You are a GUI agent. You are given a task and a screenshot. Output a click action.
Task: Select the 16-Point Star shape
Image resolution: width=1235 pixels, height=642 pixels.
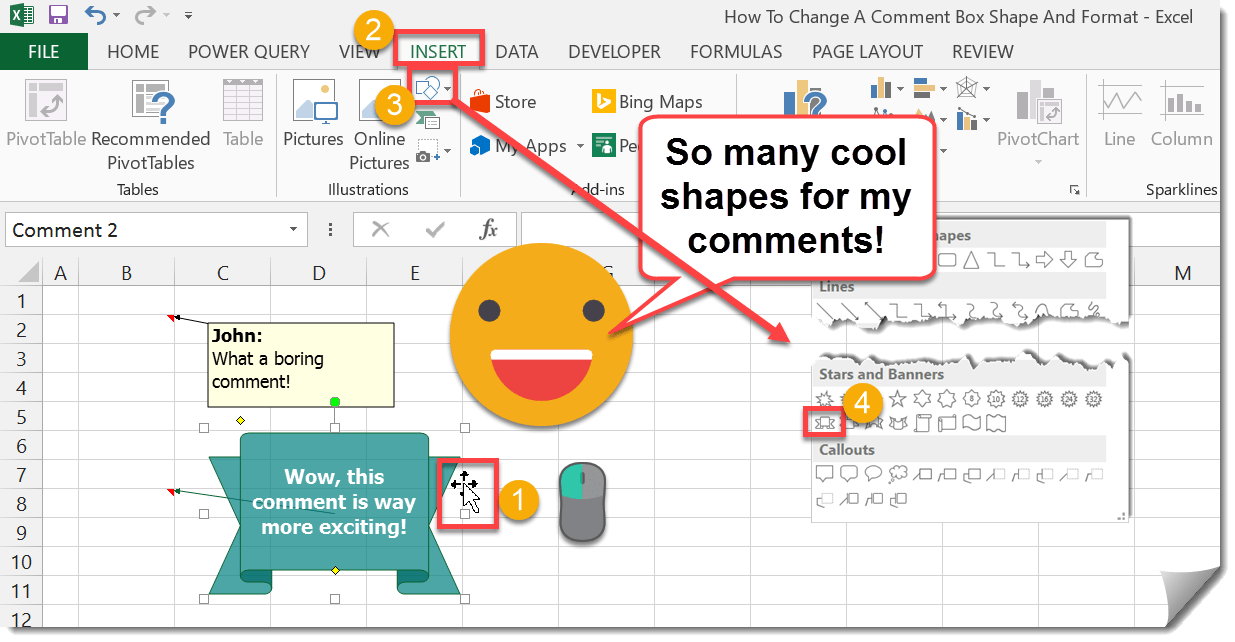1044,398
